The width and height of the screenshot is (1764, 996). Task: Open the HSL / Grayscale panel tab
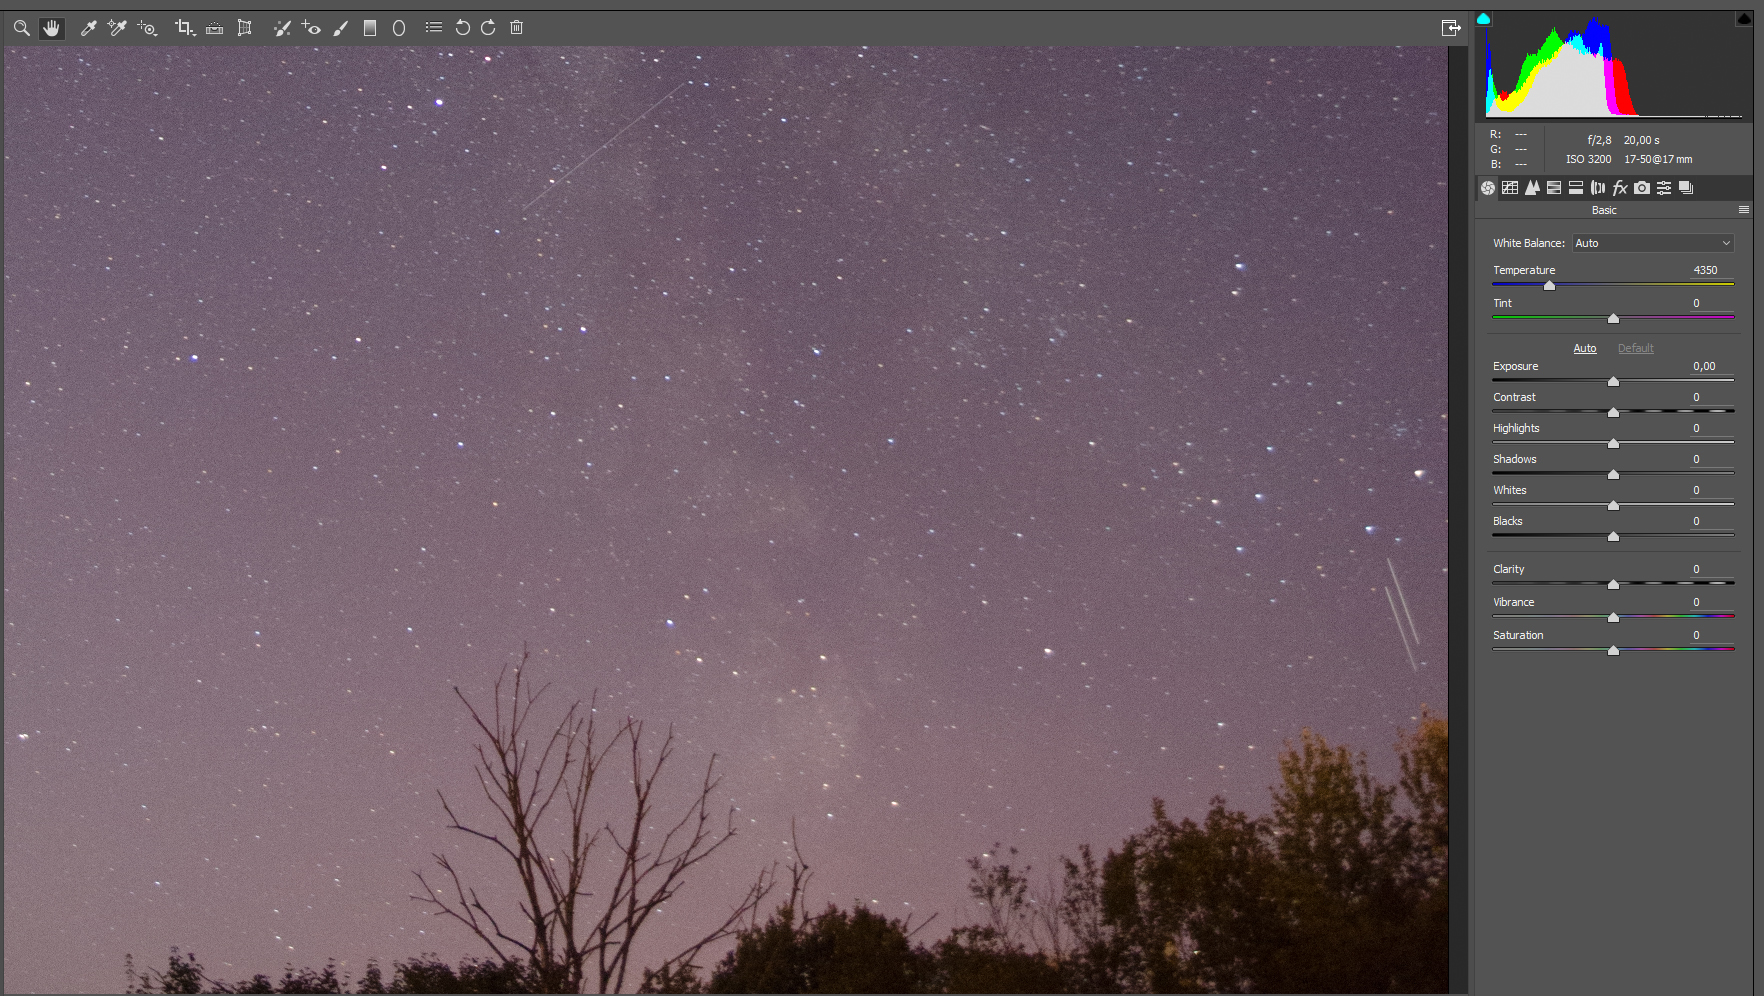click(1554, 188)
